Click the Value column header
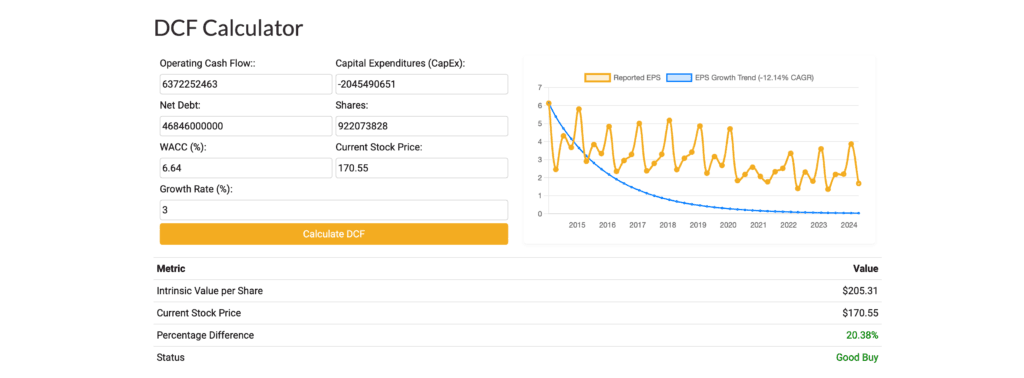The height and width of the screenshot is (378, 1024). pos(865,268)
